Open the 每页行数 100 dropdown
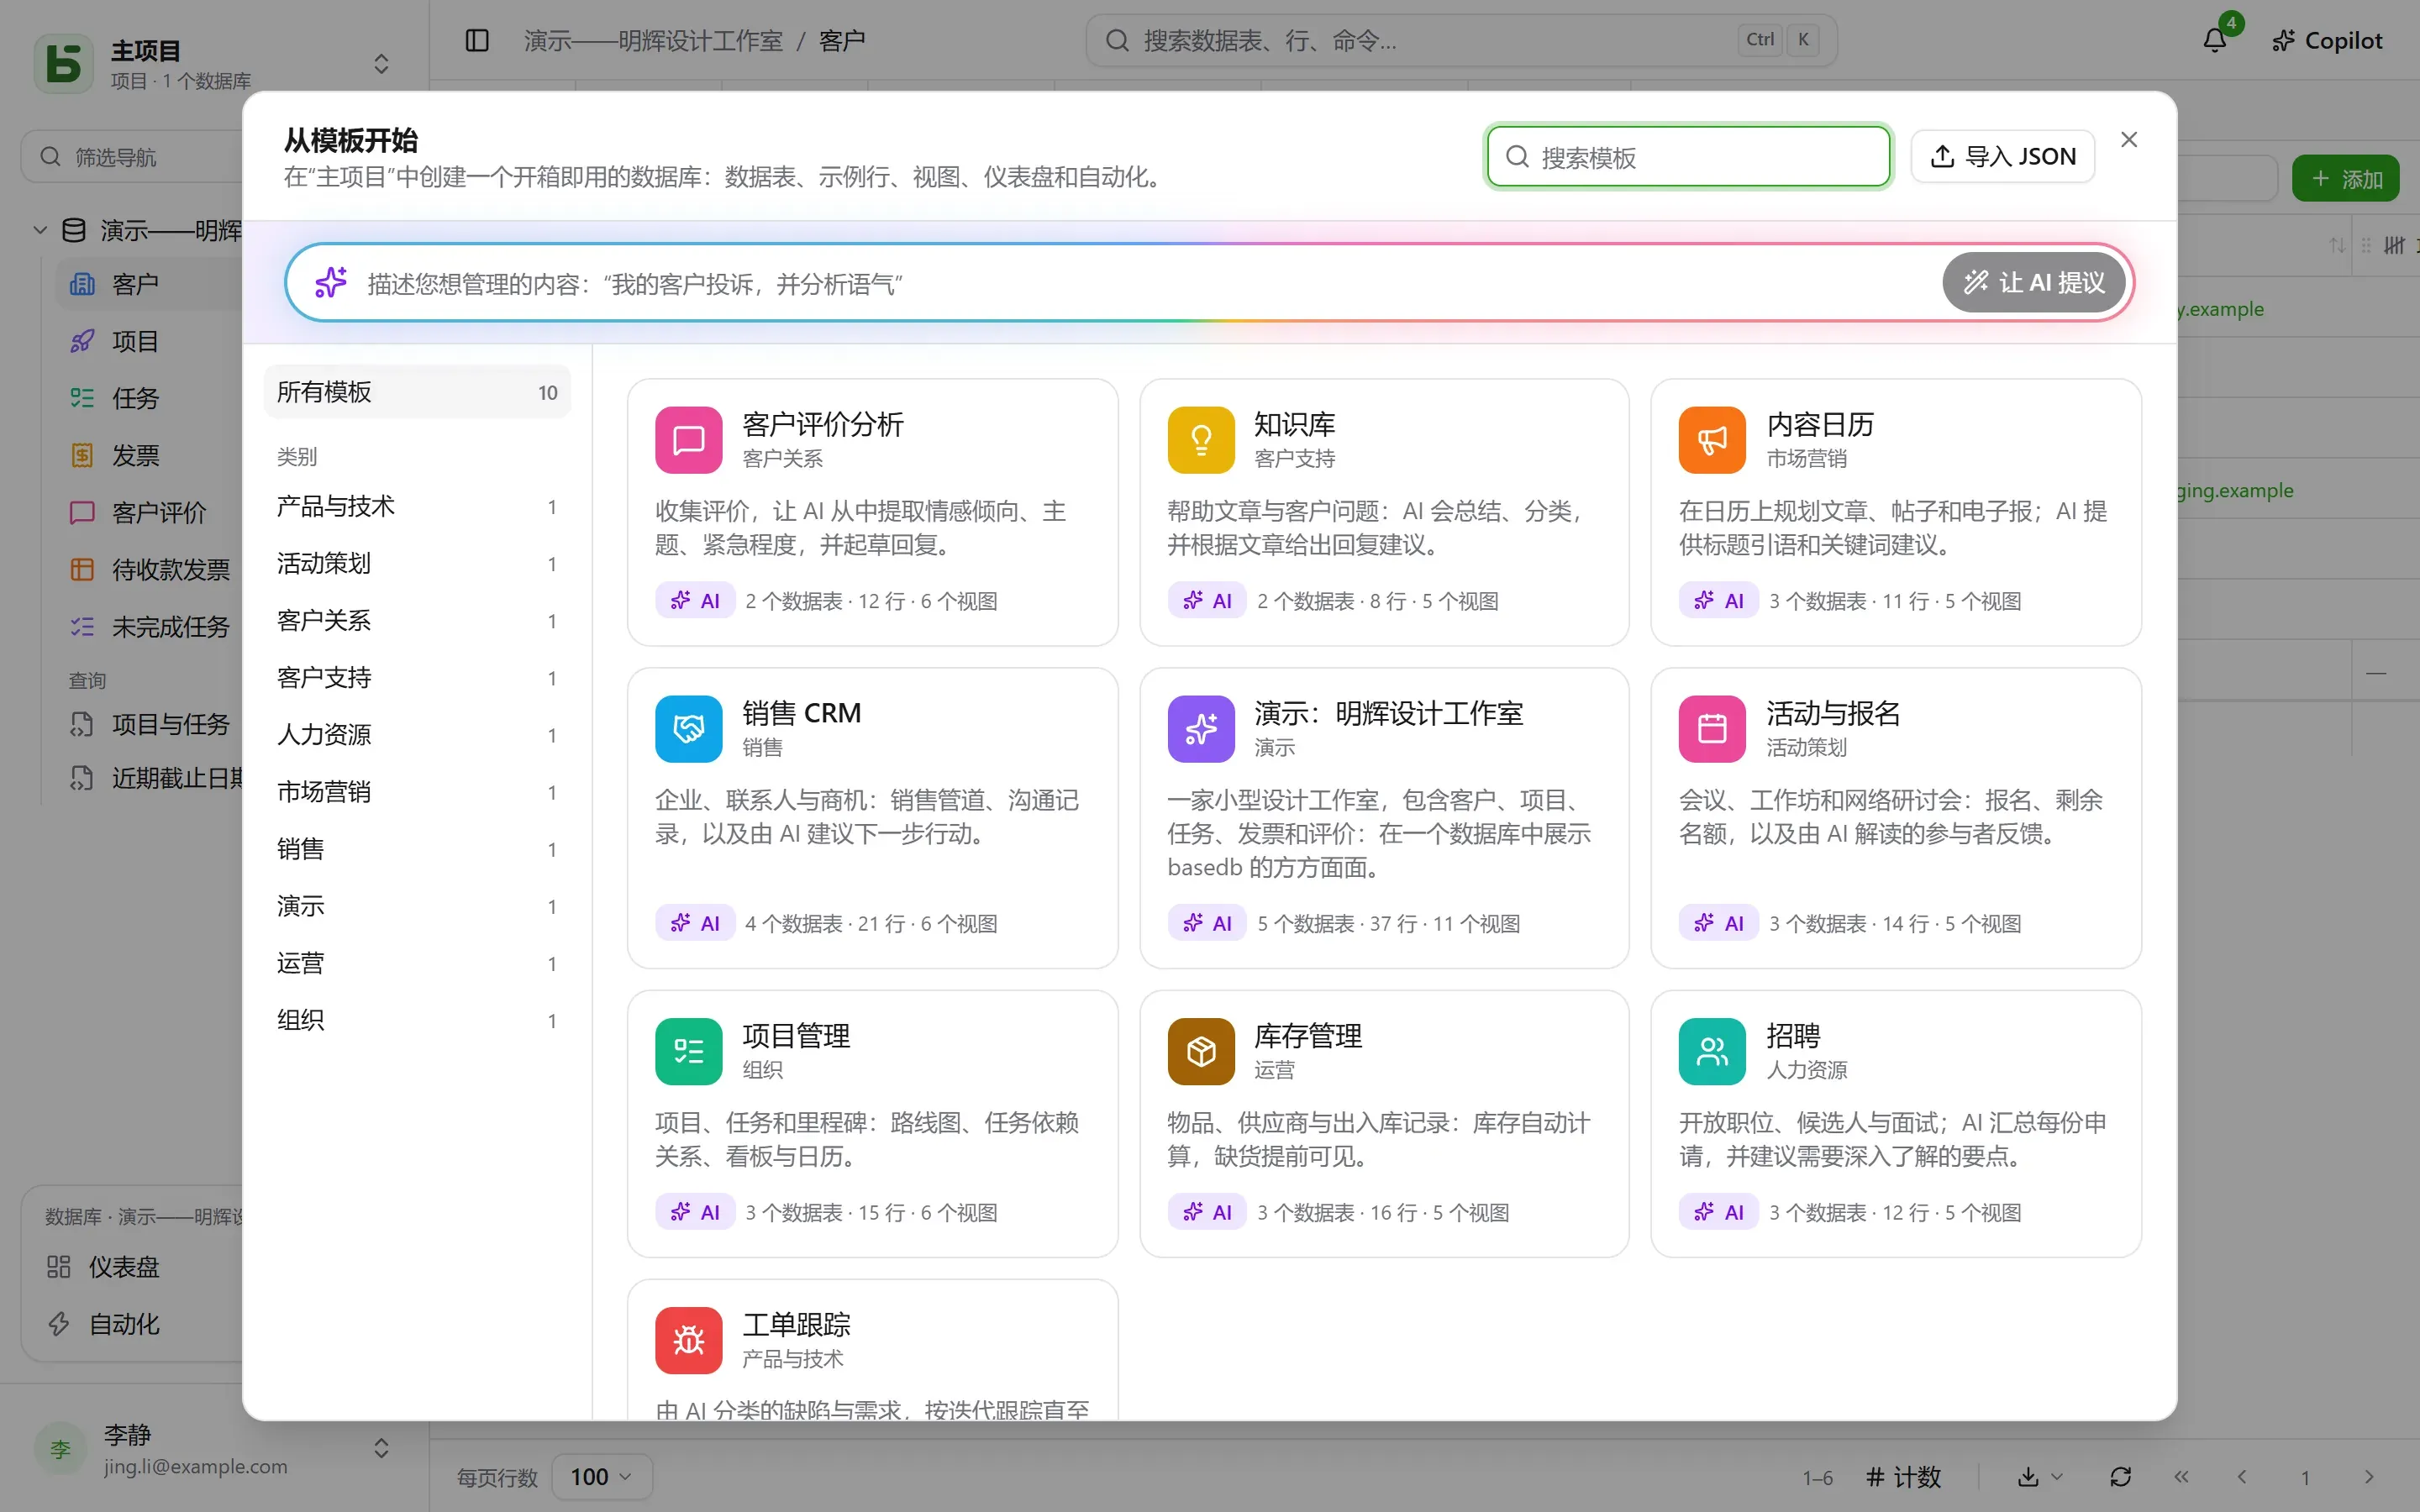The image size is (2420, 1512). pos(601,1477)
